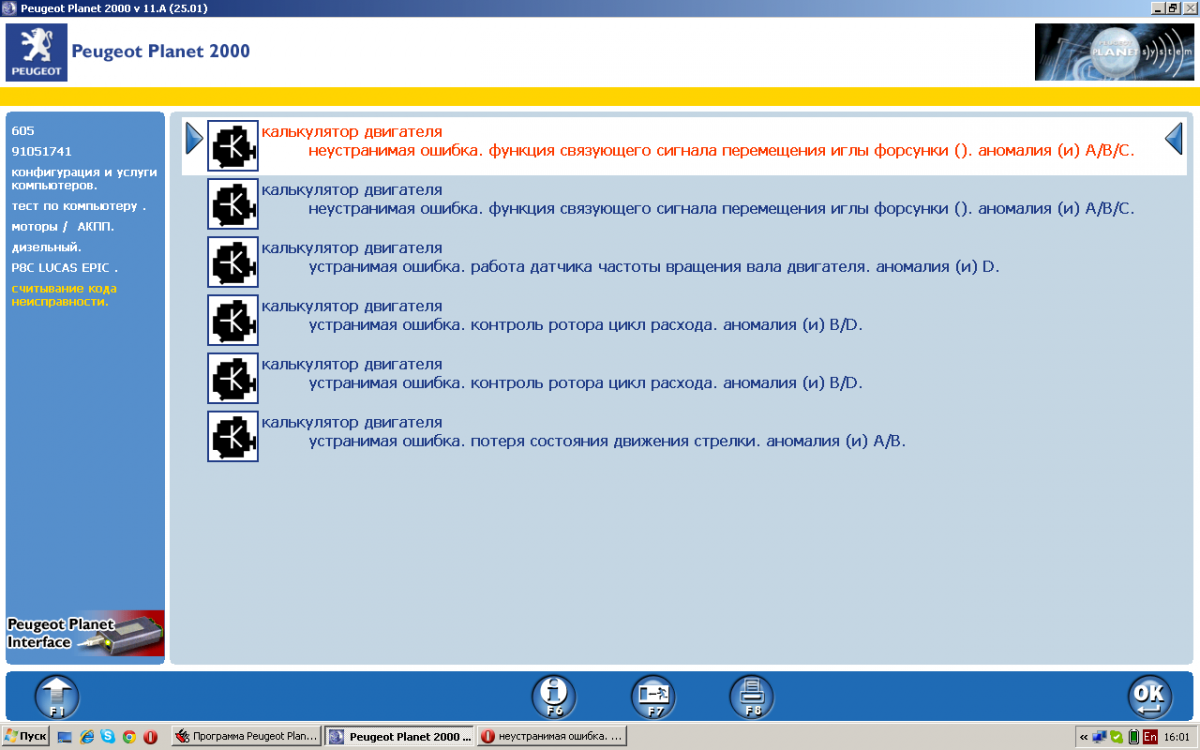Open the Opera неустранимая ошибка taskbar window
This screenshot has width=1200, height=750.
[x=552, y=736]
